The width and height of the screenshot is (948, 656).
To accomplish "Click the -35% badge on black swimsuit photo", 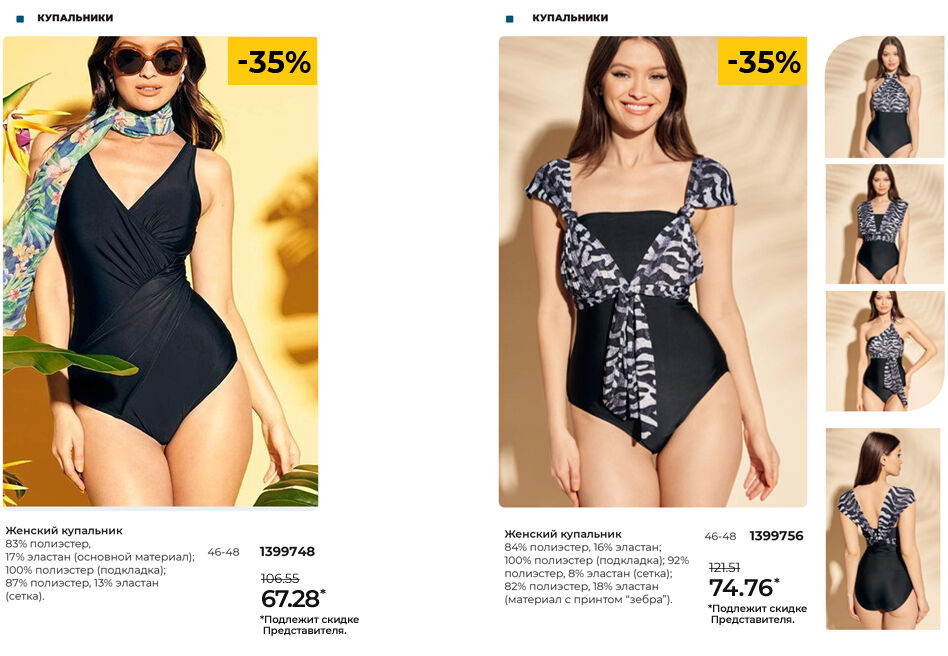I will click(273, 61).
